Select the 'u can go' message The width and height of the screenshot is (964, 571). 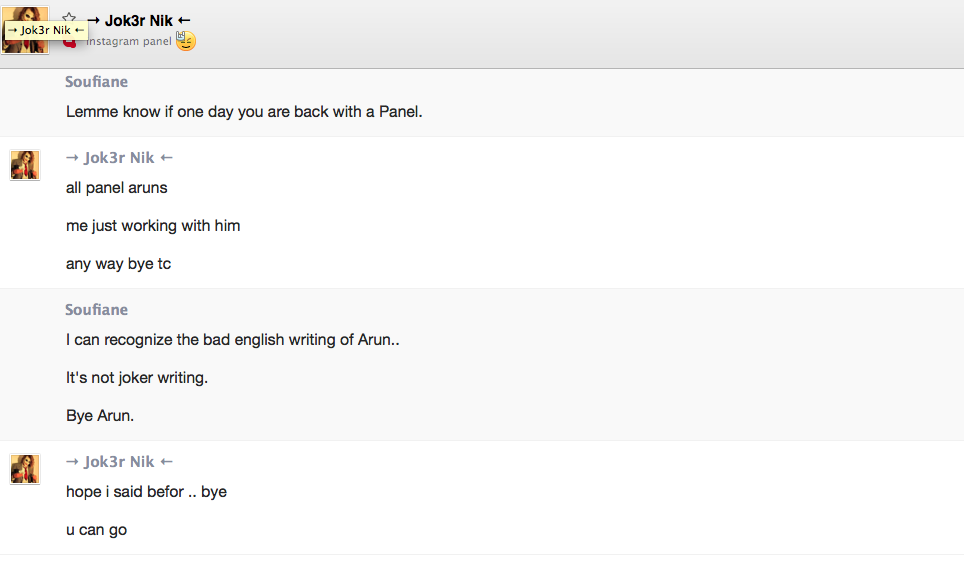97,530
